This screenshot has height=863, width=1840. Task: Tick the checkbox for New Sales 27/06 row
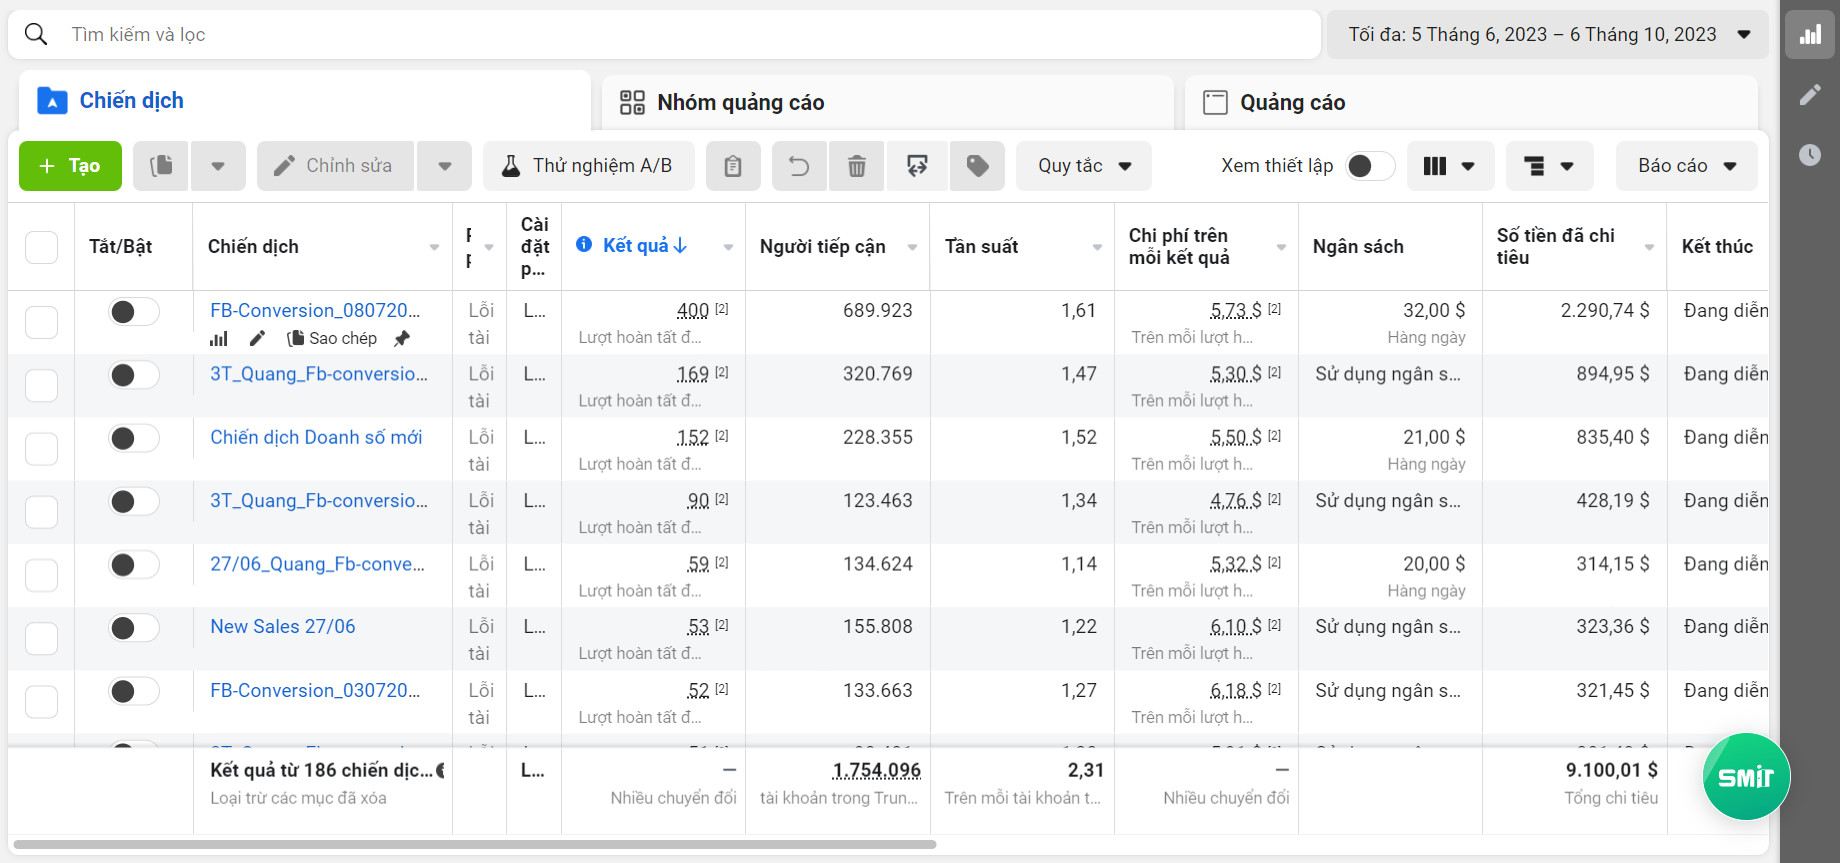pos(41,638)
